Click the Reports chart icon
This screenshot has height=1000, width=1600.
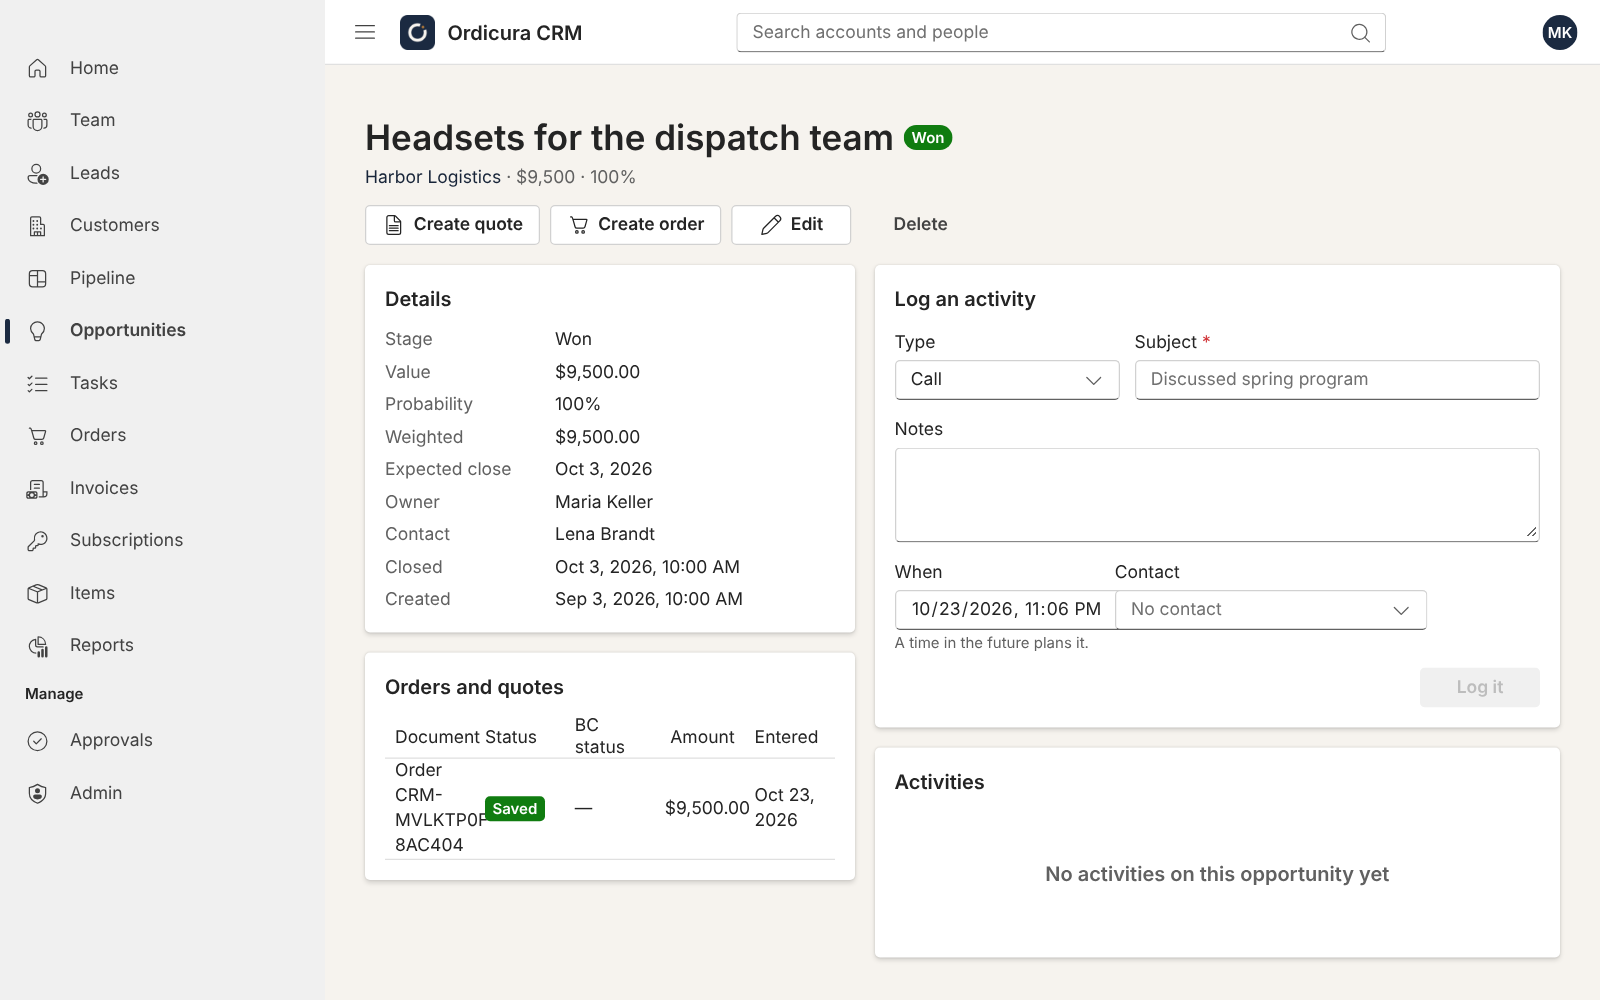[x=38, y=646]
